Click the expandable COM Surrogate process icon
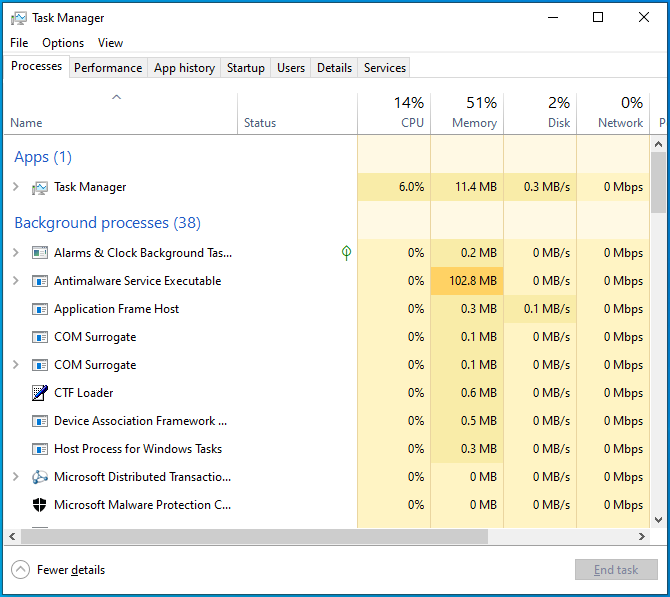The image size is (670, 597). click(40, 365)
